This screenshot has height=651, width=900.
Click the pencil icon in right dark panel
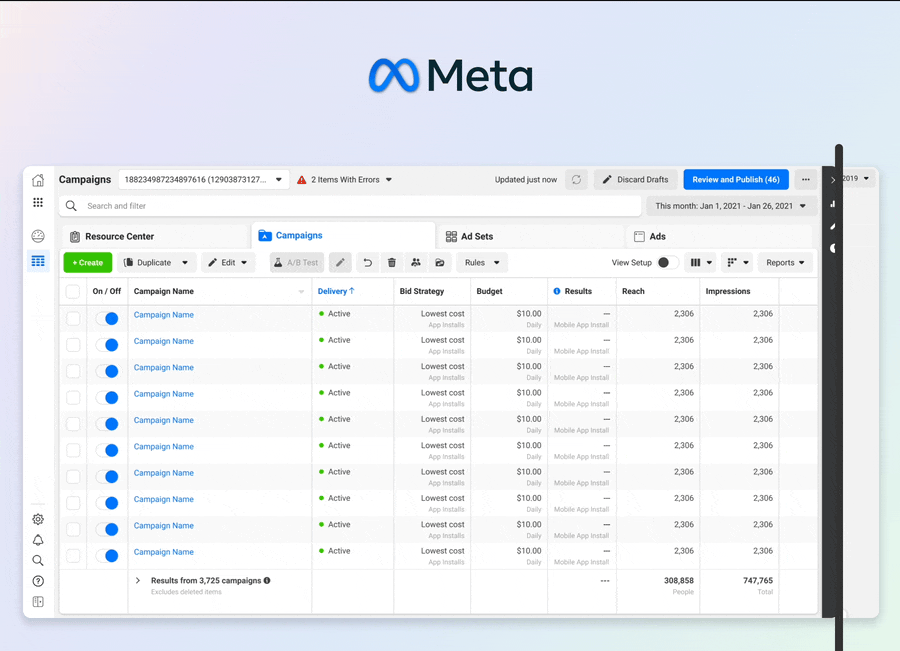[x=833, y=226]
